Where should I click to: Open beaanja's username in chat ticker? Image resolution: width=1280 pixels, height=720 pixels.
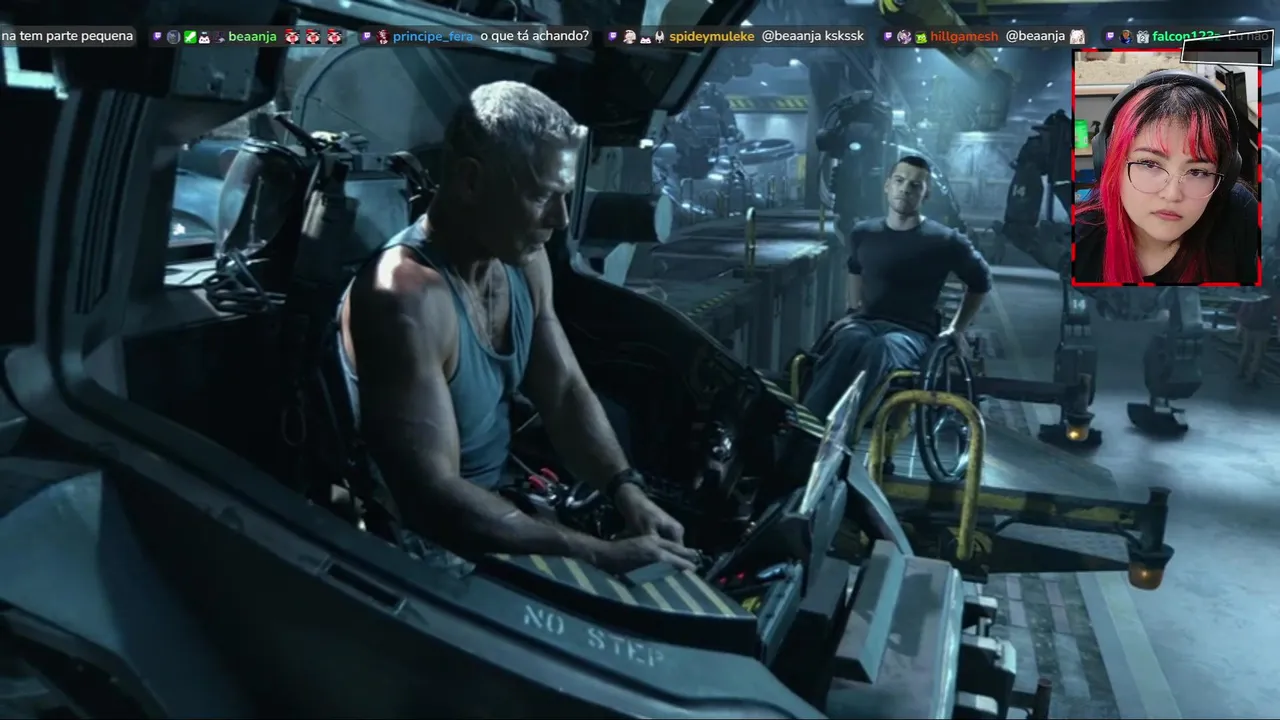coord(252,37)
